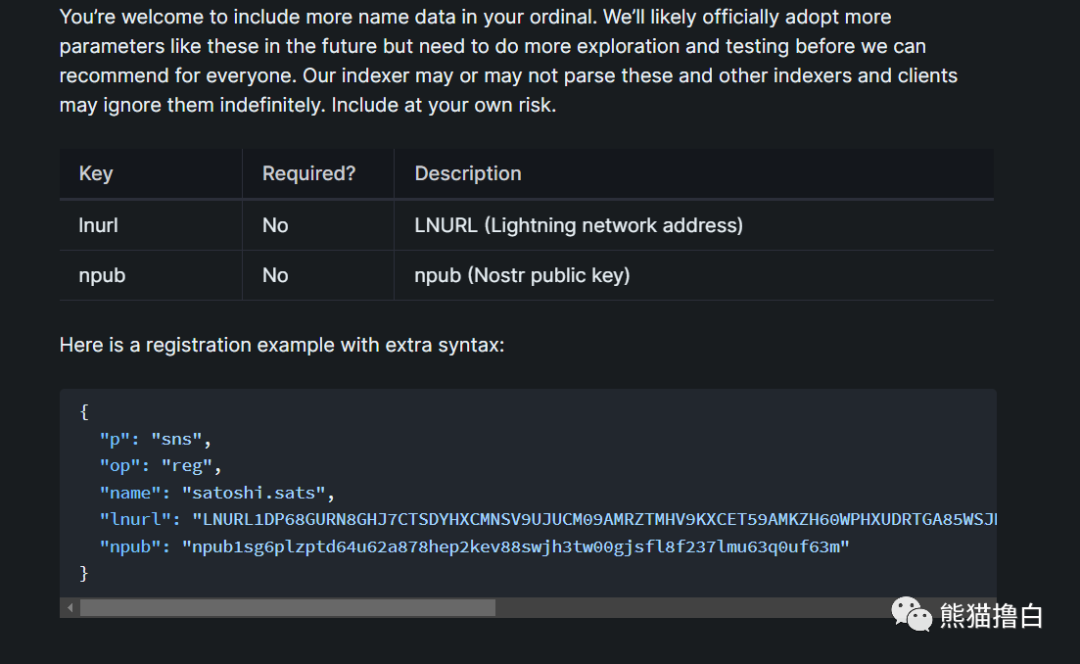Click the left arrow of the horizontal scrollbar
This screenshot has width=1080, height=664.
click(70, 608)
